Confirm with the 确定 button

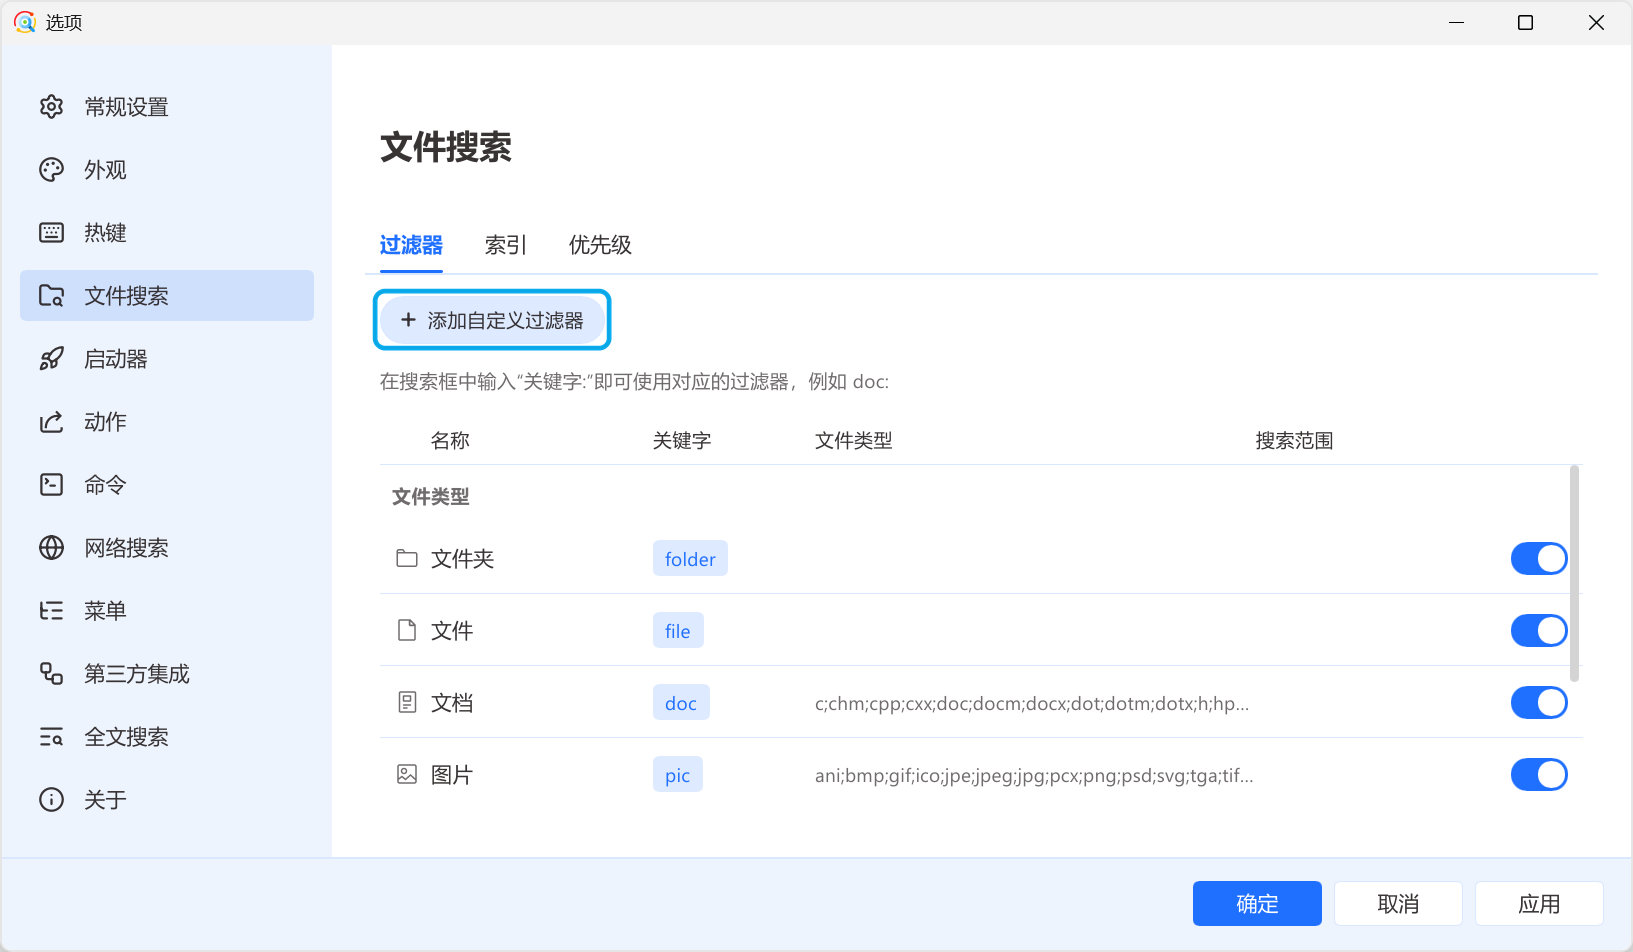tap(1257, 904)
